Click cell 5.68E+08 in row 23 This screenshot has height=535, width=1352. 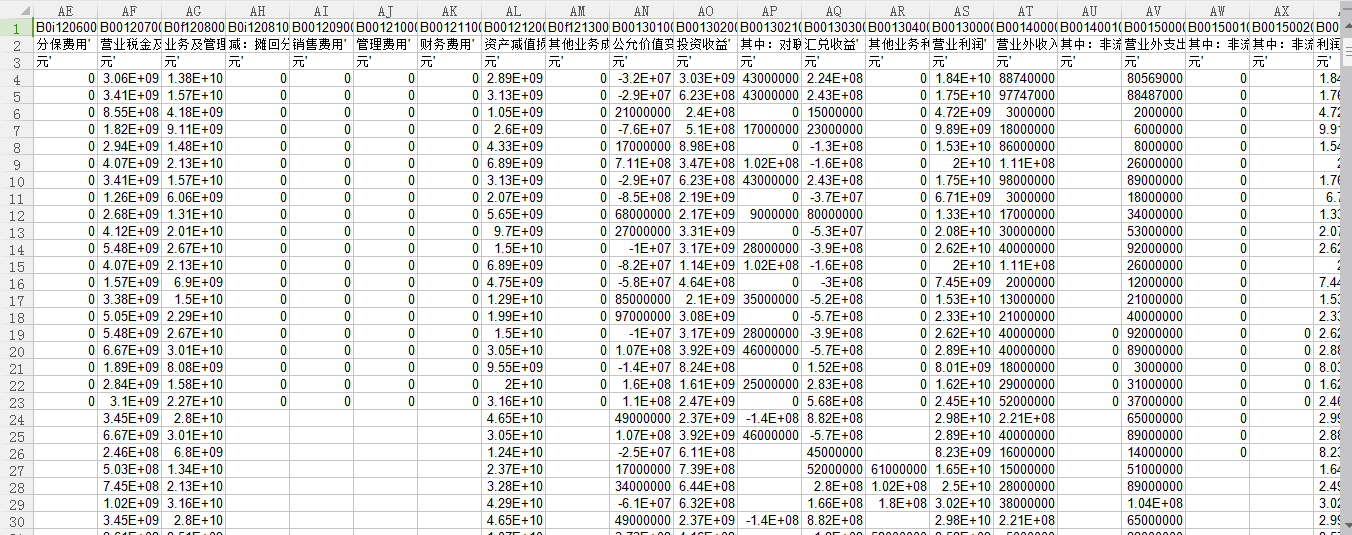point(834,401)
